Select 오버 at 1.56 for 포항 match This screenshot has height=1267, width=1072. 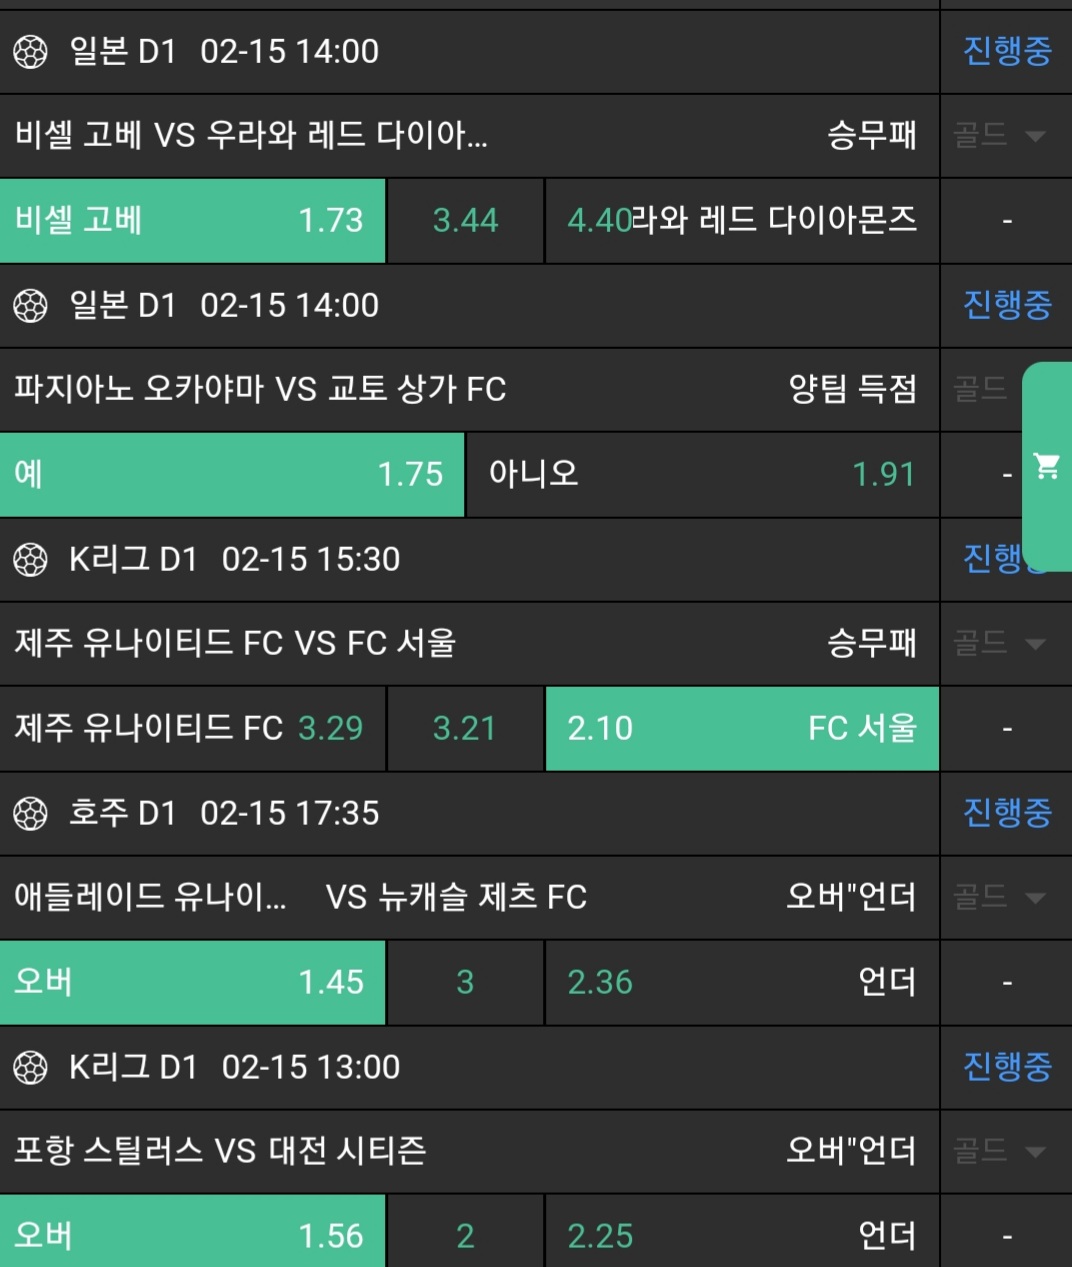pos(192,1237)
